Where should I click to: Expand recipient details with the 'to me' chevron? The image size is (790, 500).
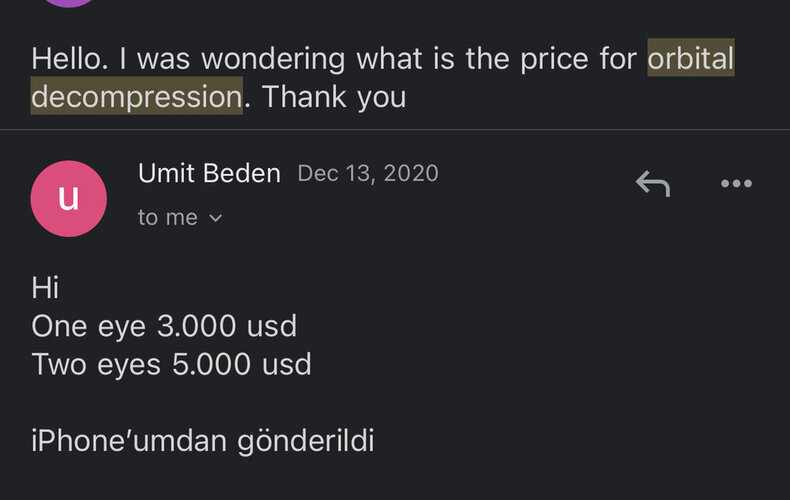coord(216,218)
